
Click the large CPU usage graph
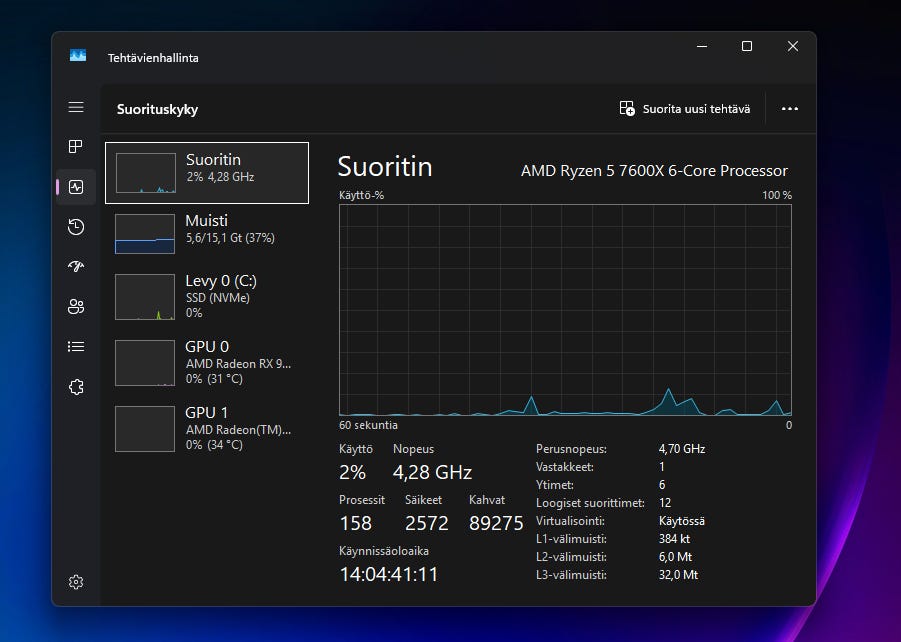pos(565,310)
